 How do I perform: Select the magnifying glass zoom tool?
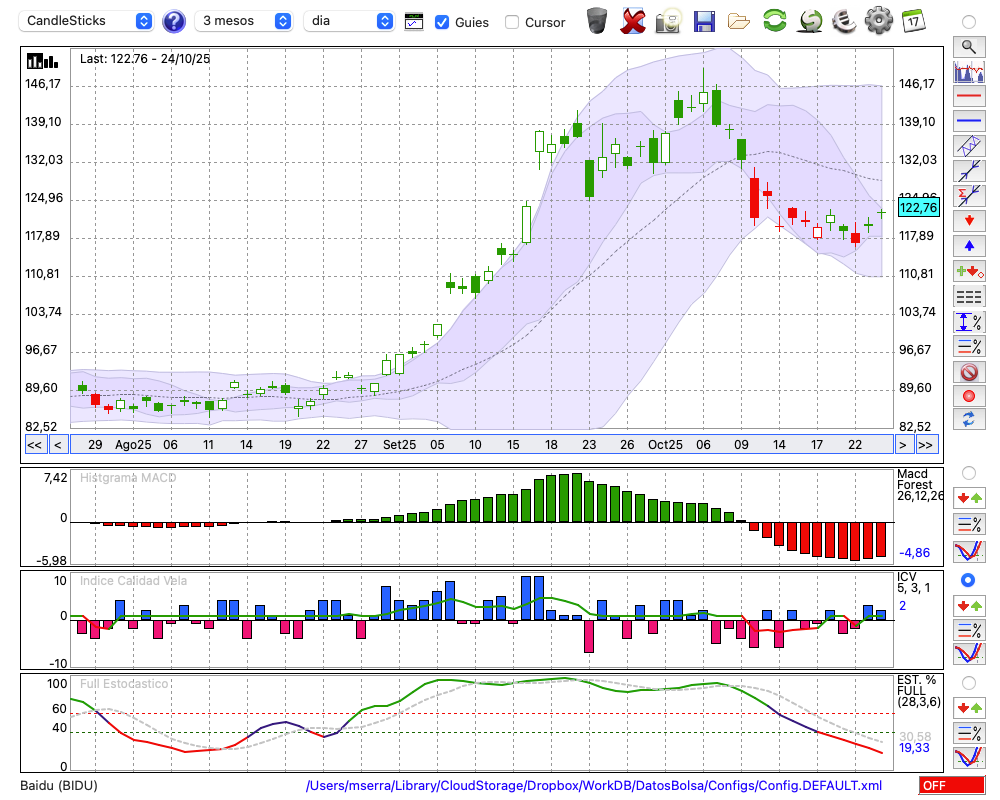coord(968,46)
